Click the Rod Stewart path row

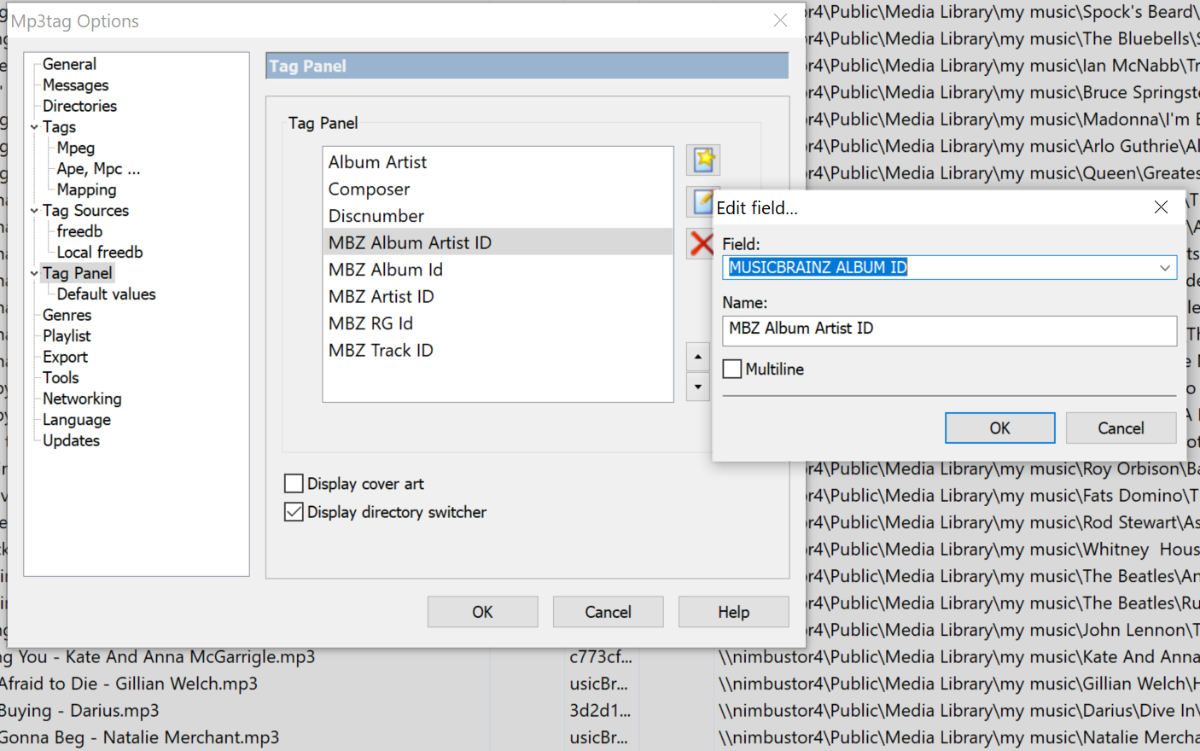pos(1002,522)
